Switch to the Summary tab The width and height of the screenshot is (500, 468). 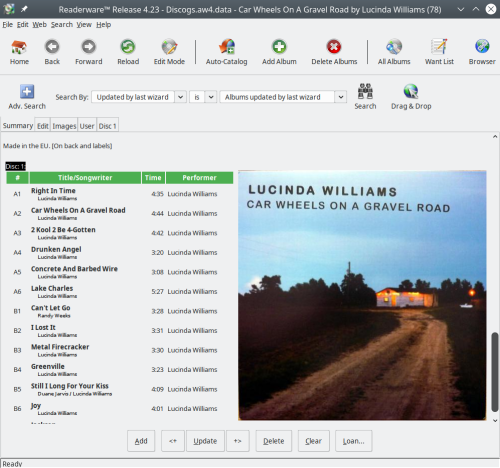point(18,125)
